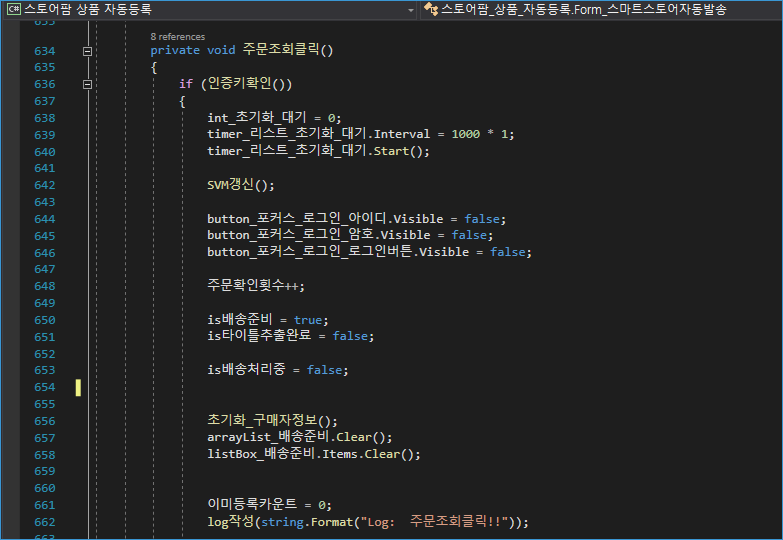
Task: Click arrayList_배송준비 on line 657
Action: coord(268,437)
